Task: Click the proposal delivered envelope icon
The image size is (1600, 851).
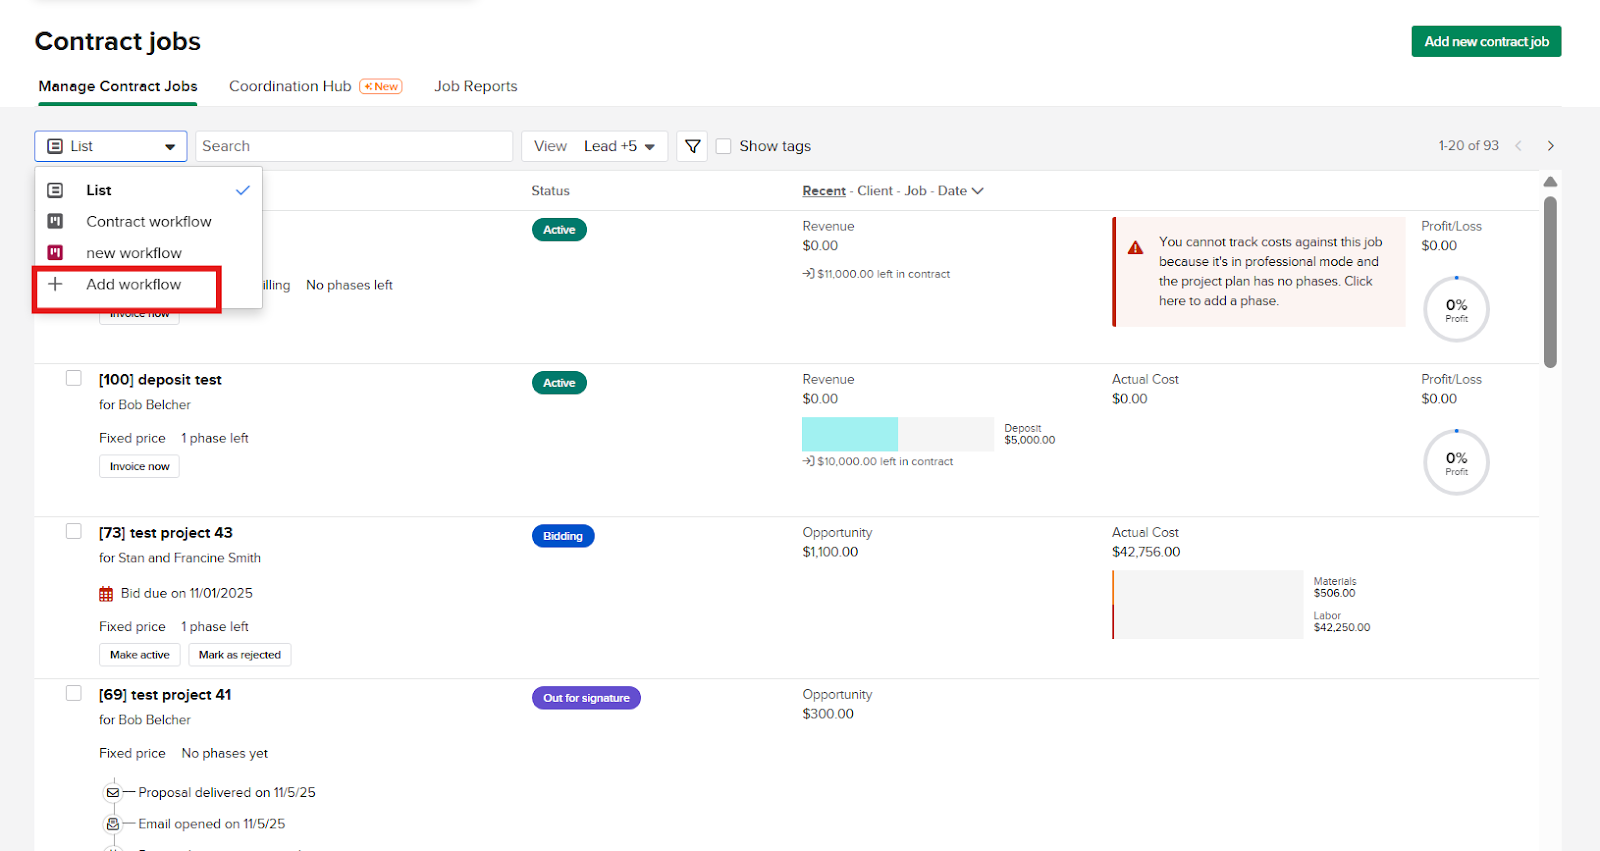Action: tap(113, 793)
